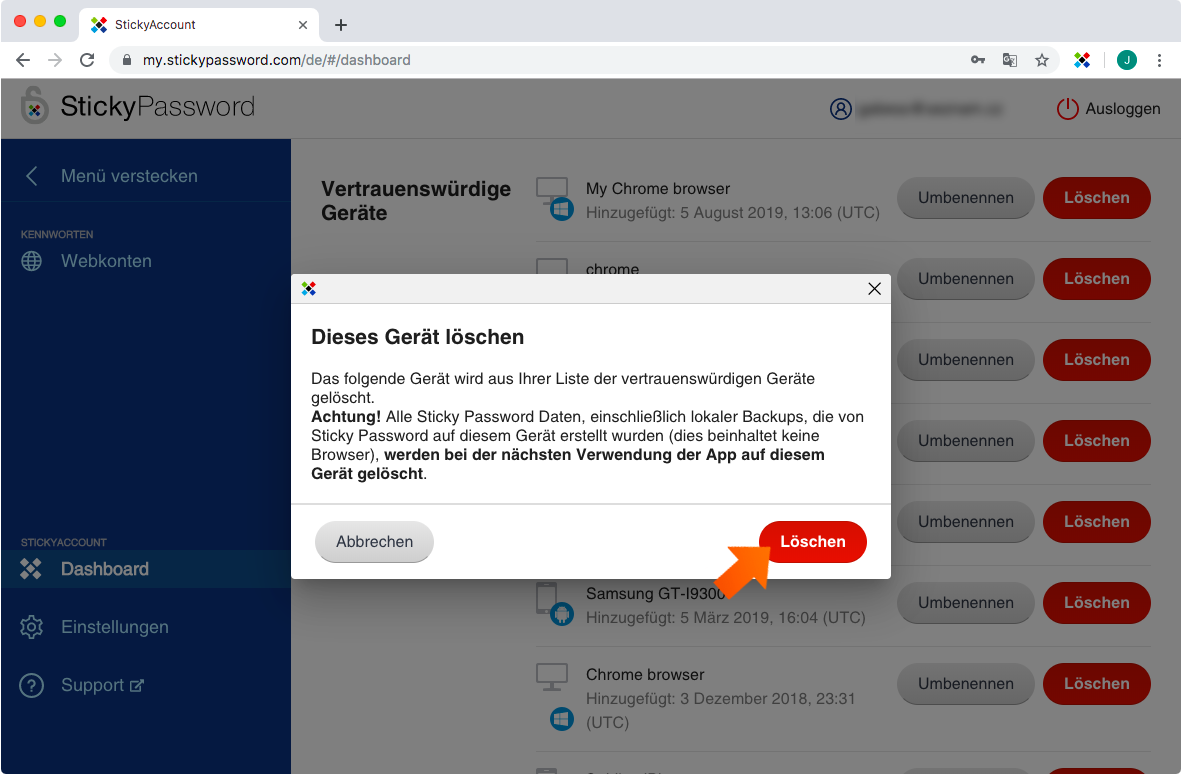
Task: Click the StickyPassword logo in header
Action: 138,106
